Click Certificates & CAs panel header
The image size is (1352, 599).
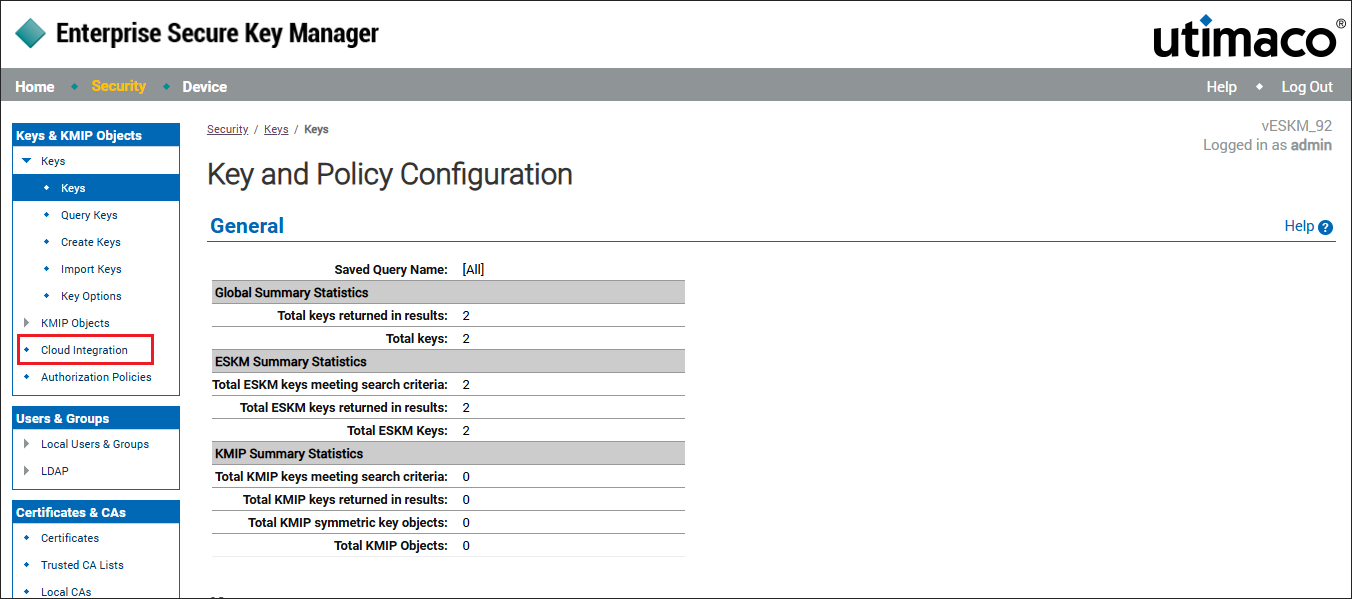[x=96, y=512]
